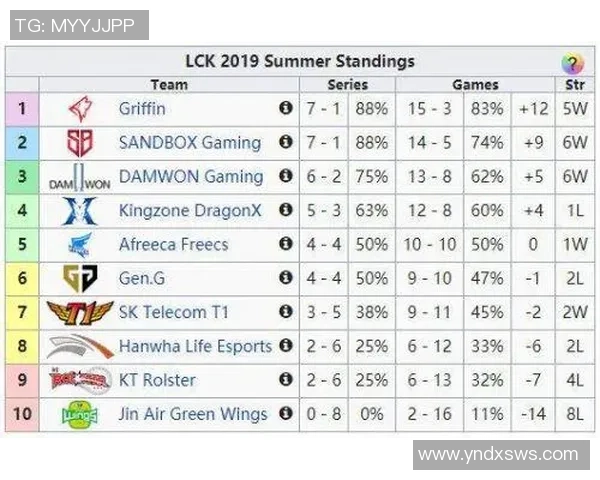The height and width of the screenshot is (480, 600).
Task: Click the Str column header
Action: (x=574, y=85)
